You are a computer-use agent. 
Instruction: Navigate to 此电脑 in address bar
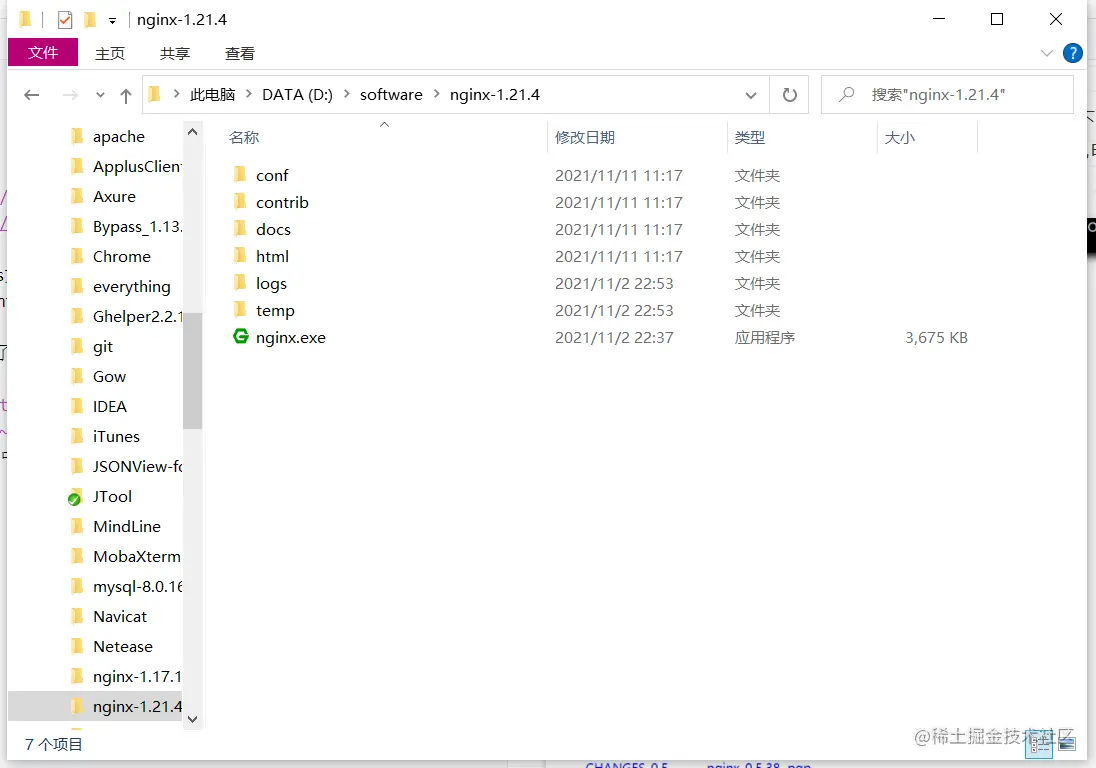(x=212, y=94)
